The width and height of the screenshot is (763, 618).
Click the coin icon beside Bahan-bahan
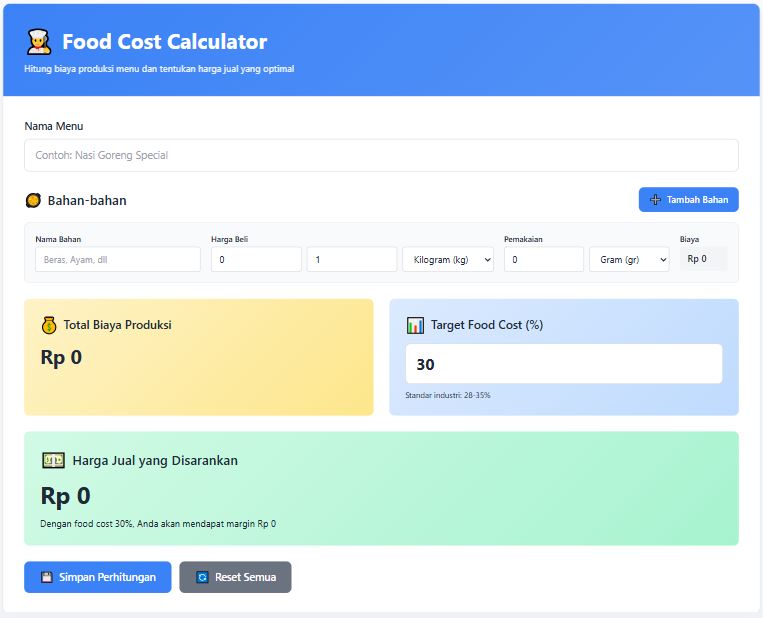(33, 200)
